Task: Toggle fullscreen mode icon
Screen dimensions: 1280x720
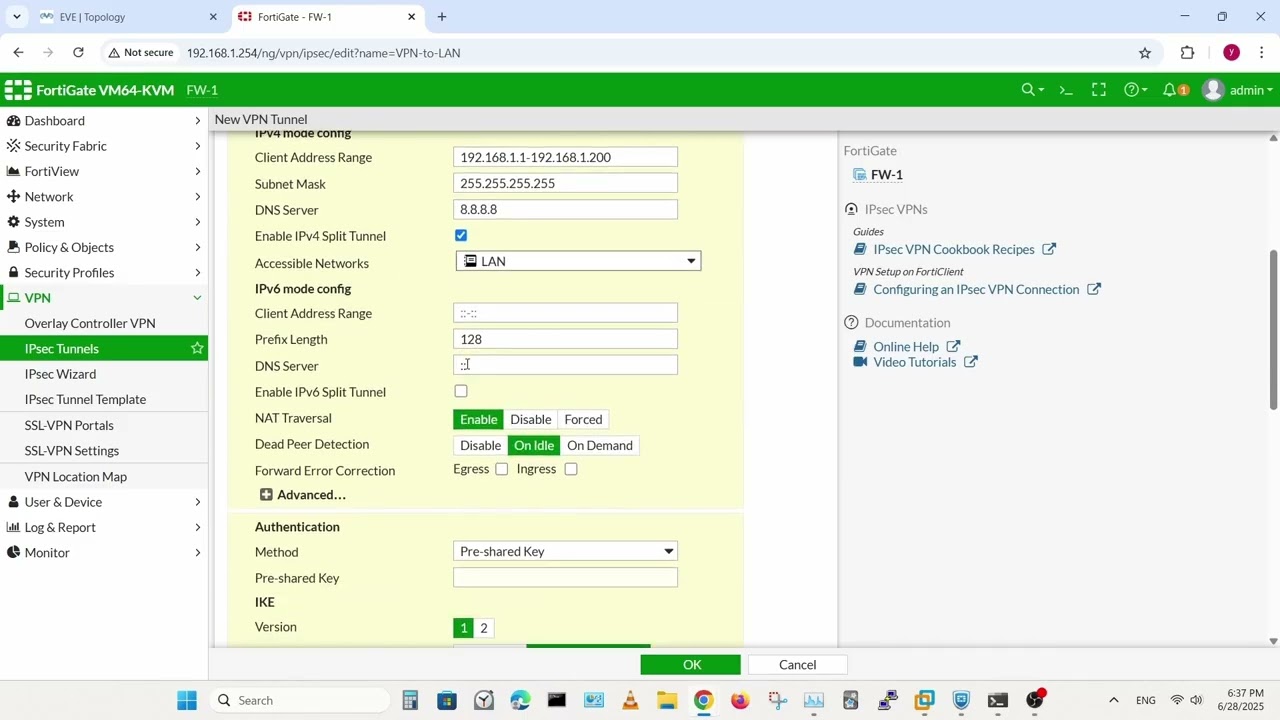Action: pos(1099,90)
